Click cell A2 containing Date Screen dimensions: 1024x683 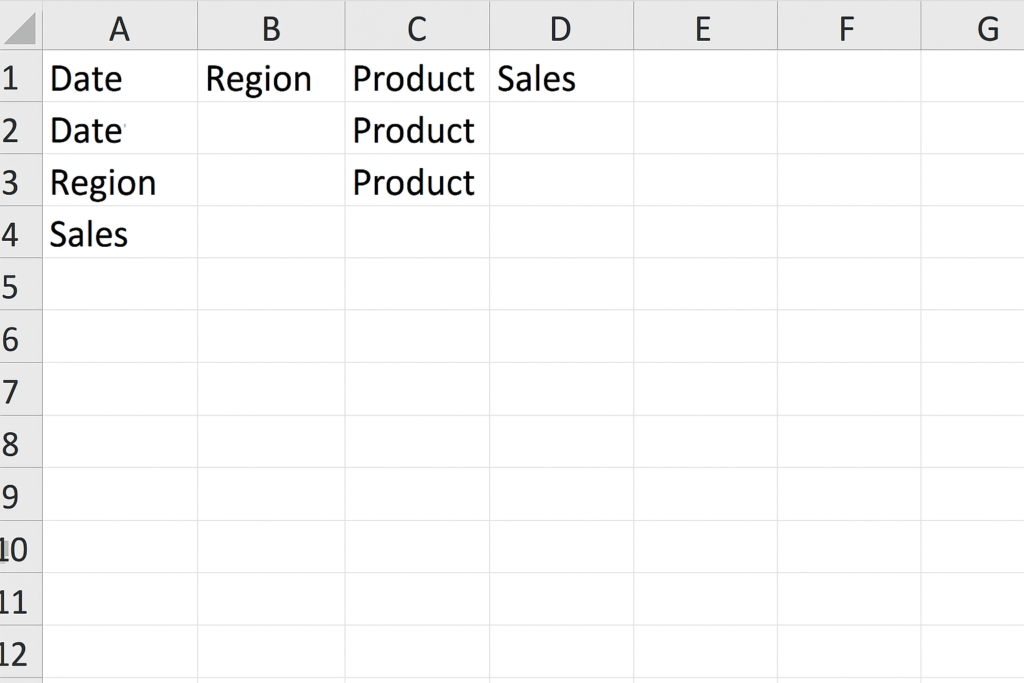tap(120, 128)
